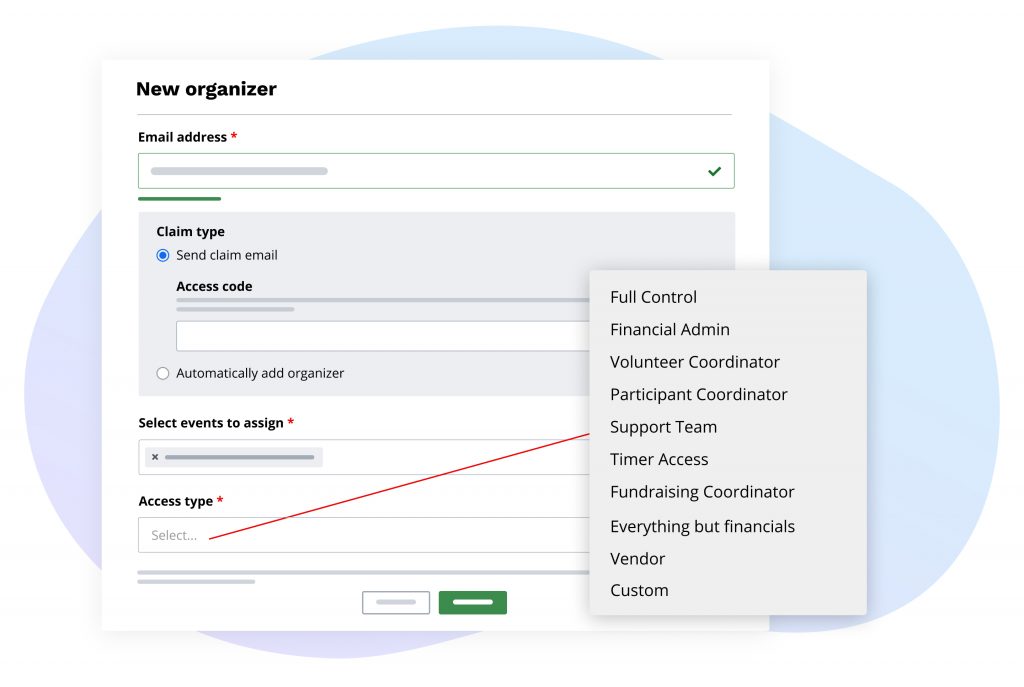Expand the Select events to assign field

pos(450,457)
